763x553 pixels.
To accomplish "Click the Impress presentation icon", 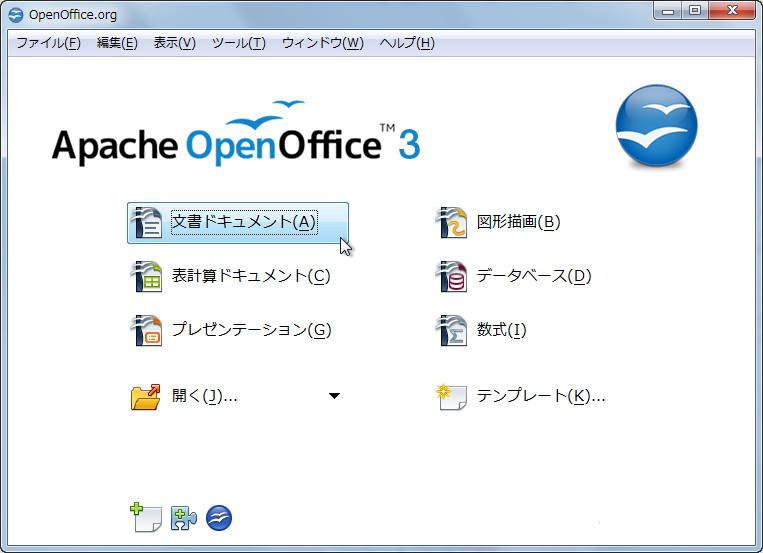I will [x=146, y=331].
